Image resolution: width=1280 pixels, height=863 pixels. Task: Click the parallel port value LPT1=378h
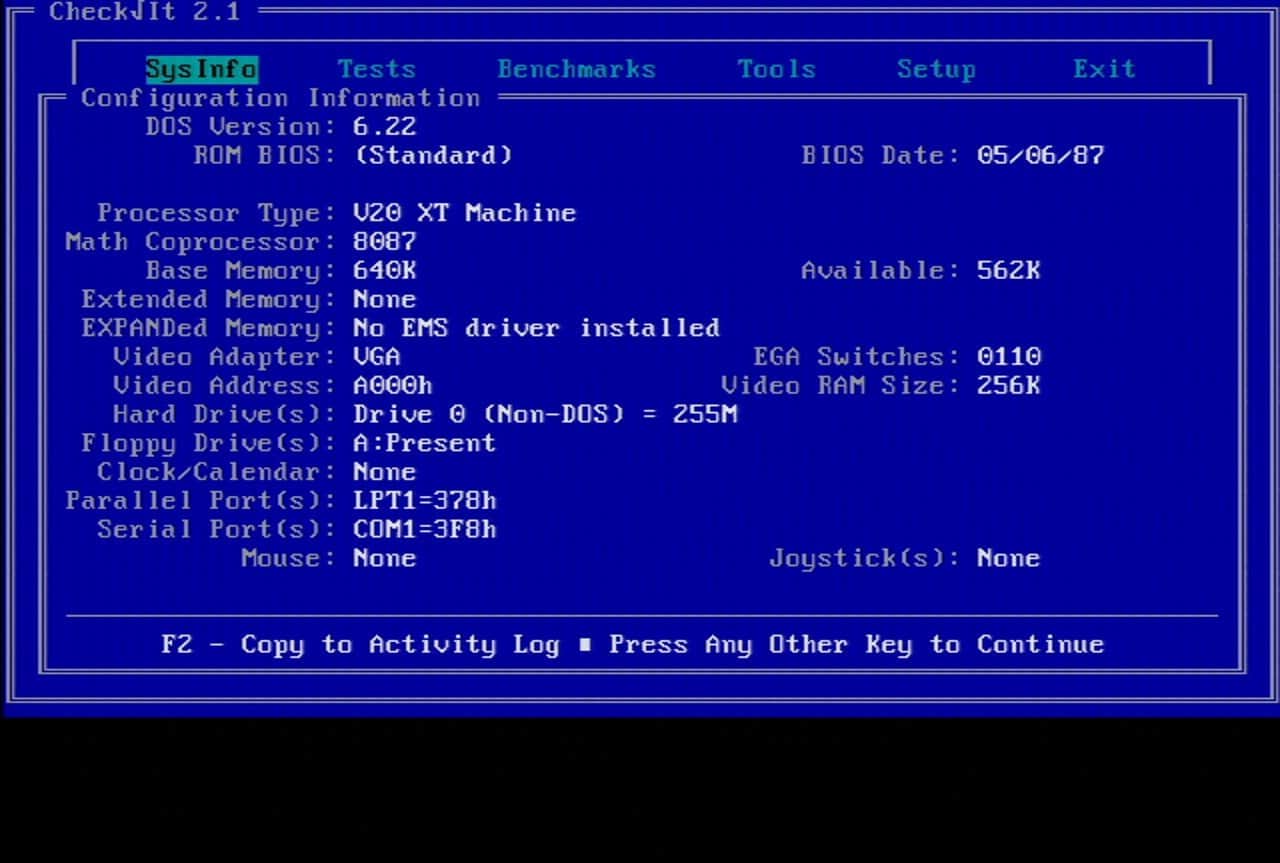point(424,501)
